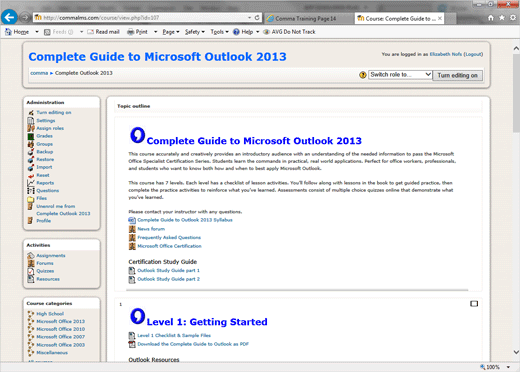Click the Files folder icon
The image size is (520, 372).
click(31, 199)
